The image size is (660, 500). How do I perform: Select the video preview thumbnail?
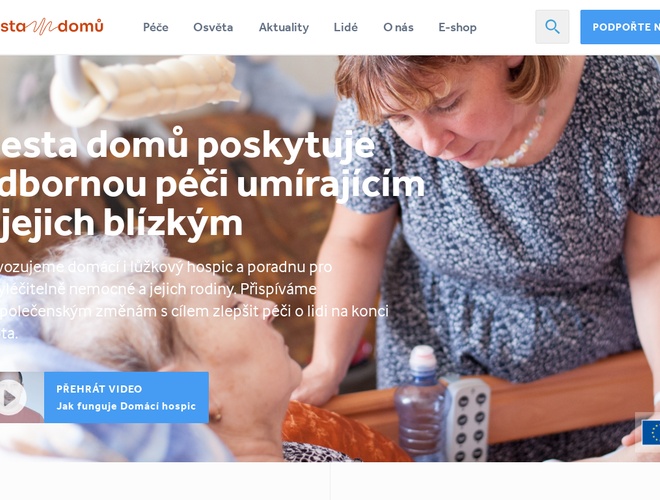pos(22,397)
